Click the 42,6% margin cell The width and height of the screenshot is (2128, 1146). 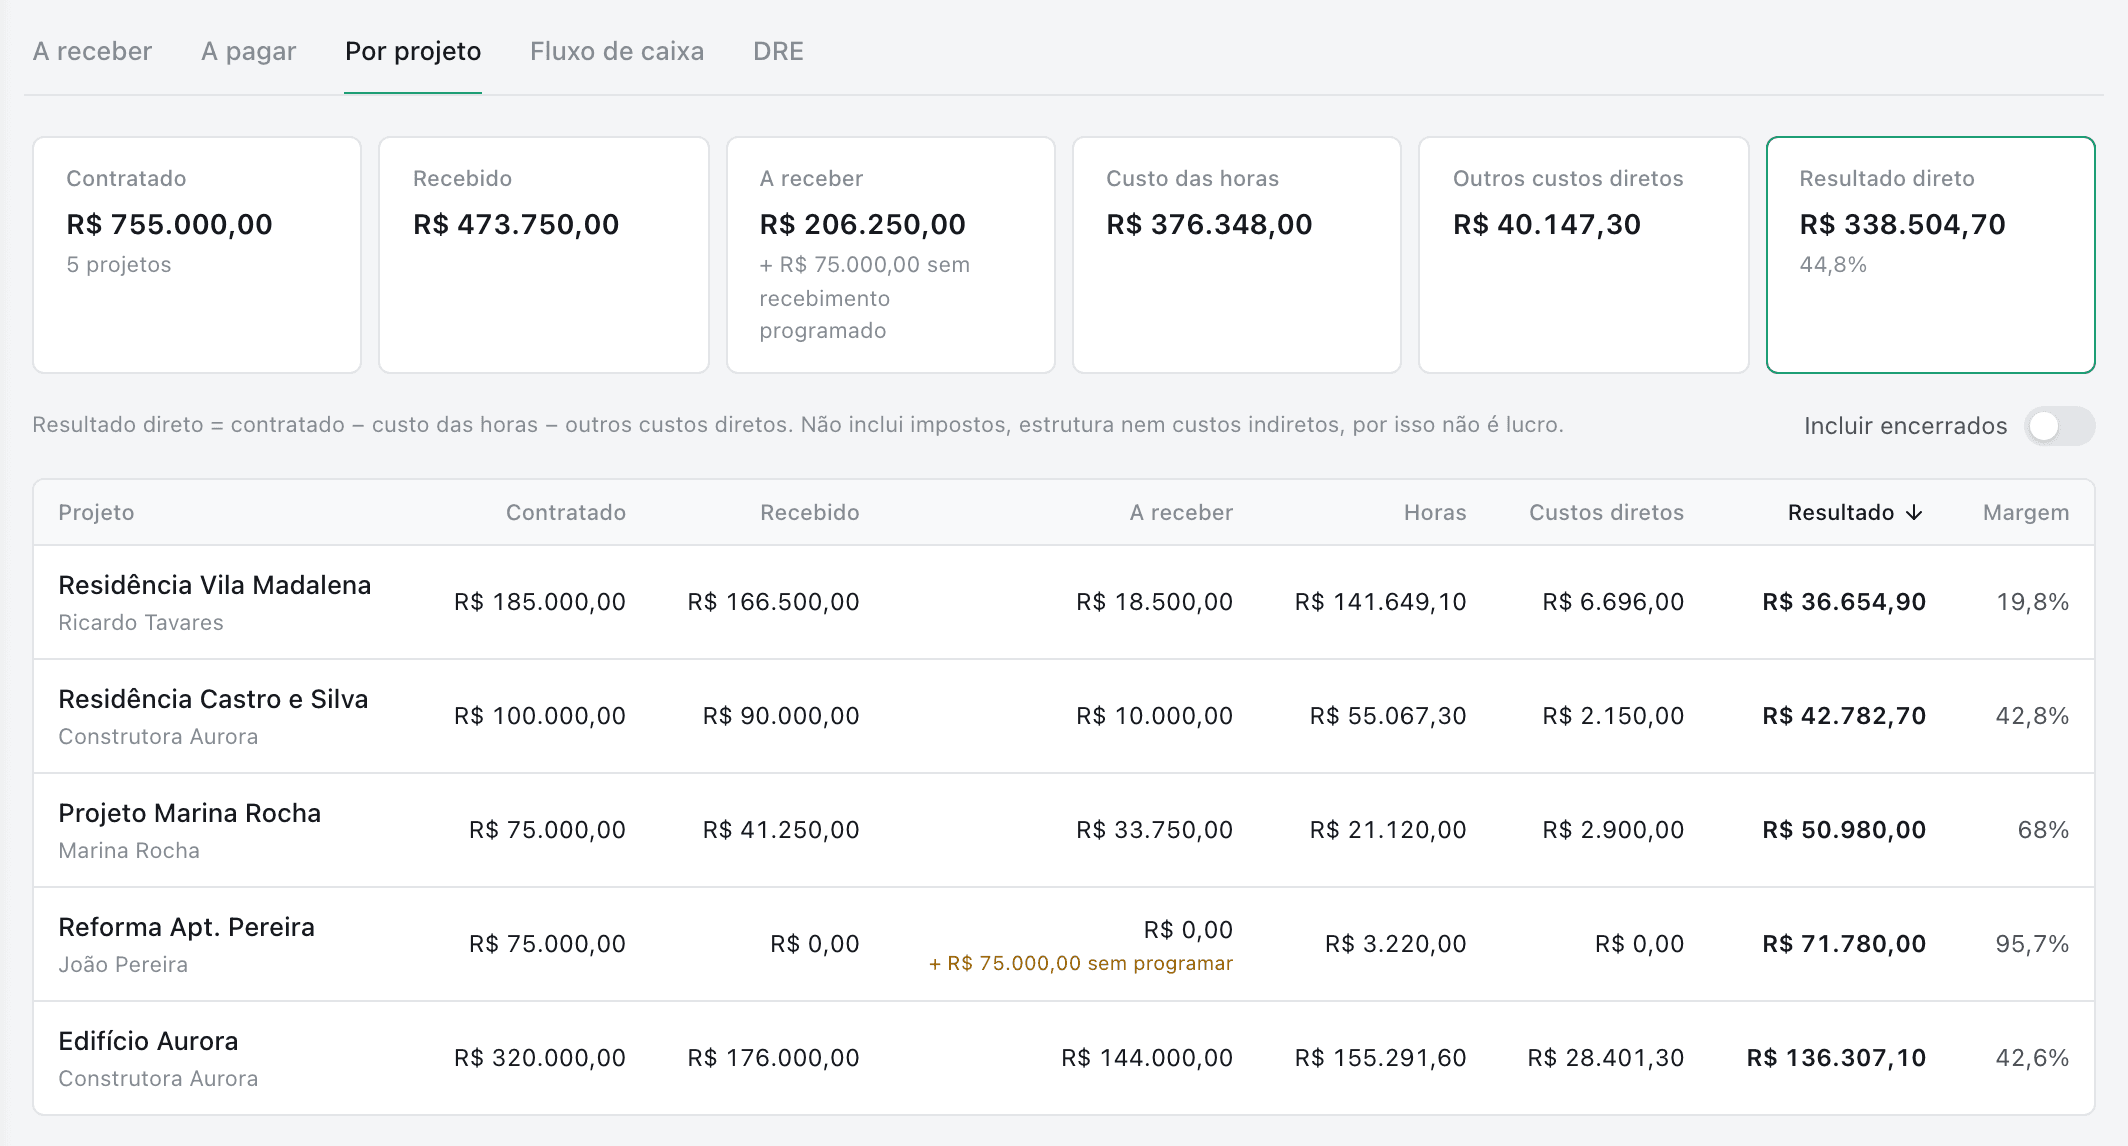pos(2033,1058)
